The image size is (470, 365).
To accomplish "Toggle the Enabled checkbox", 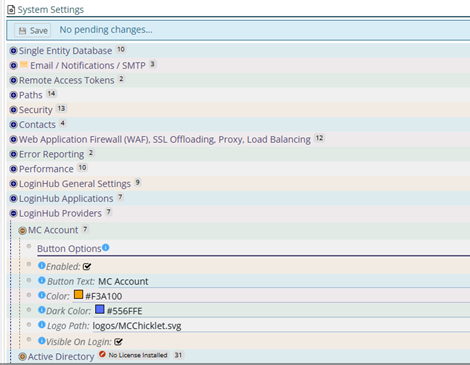I will click(x=87, y=266).
